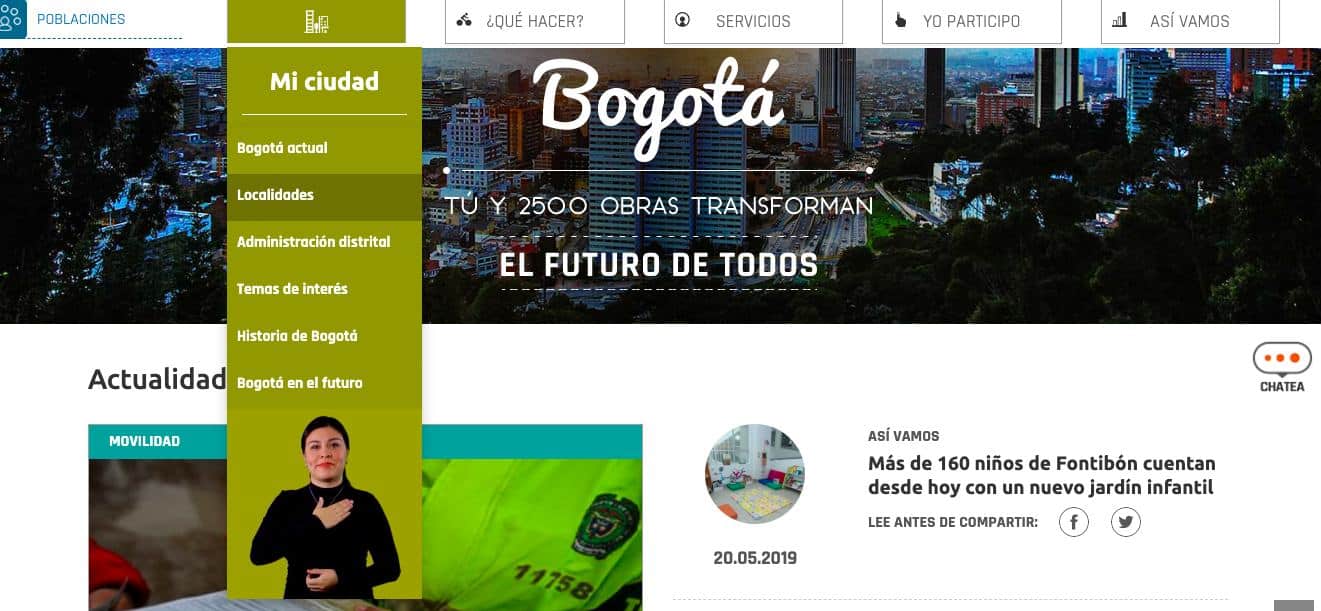1321x611 pixels.
Task: Click the round jardín infantil thumbnail
Action: click(755, 474)
